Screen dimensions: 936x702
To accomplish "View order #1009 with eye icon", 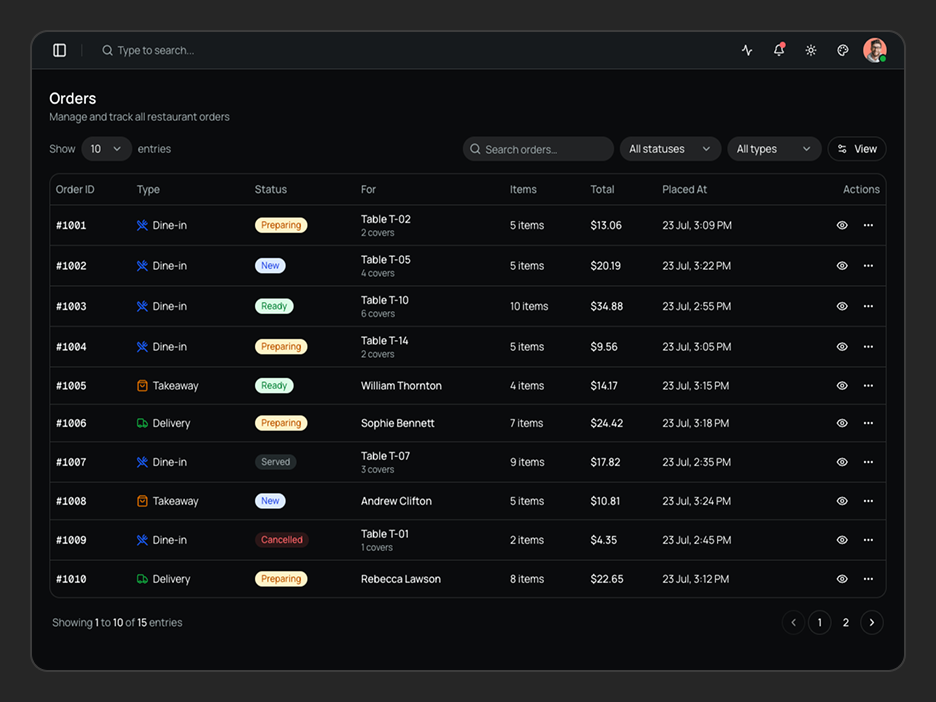I will tap(842, 540).
